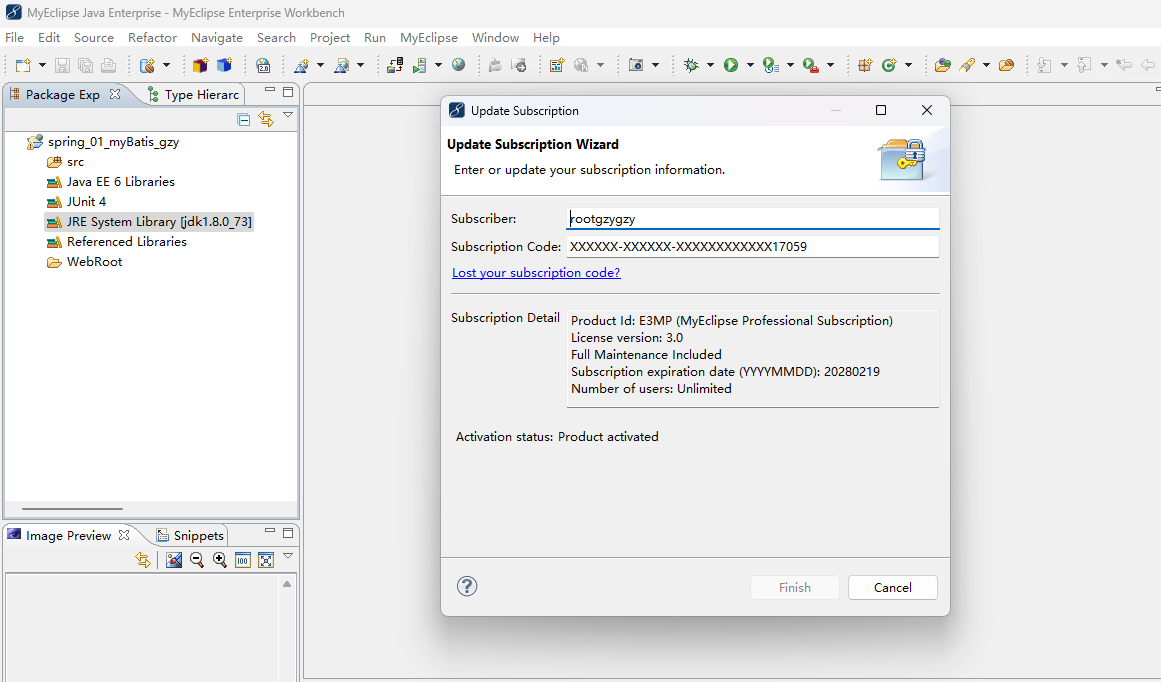Open the External Tools dropdown arrow
The width and height of the screenshot is (1161, 682).
tap(830, 65)
